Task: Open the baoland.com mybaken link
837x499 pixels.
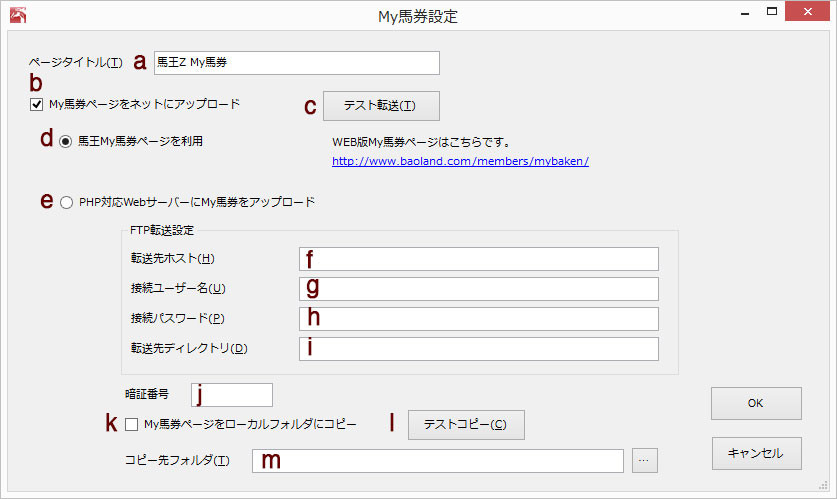Action: [x=460, y=161]
